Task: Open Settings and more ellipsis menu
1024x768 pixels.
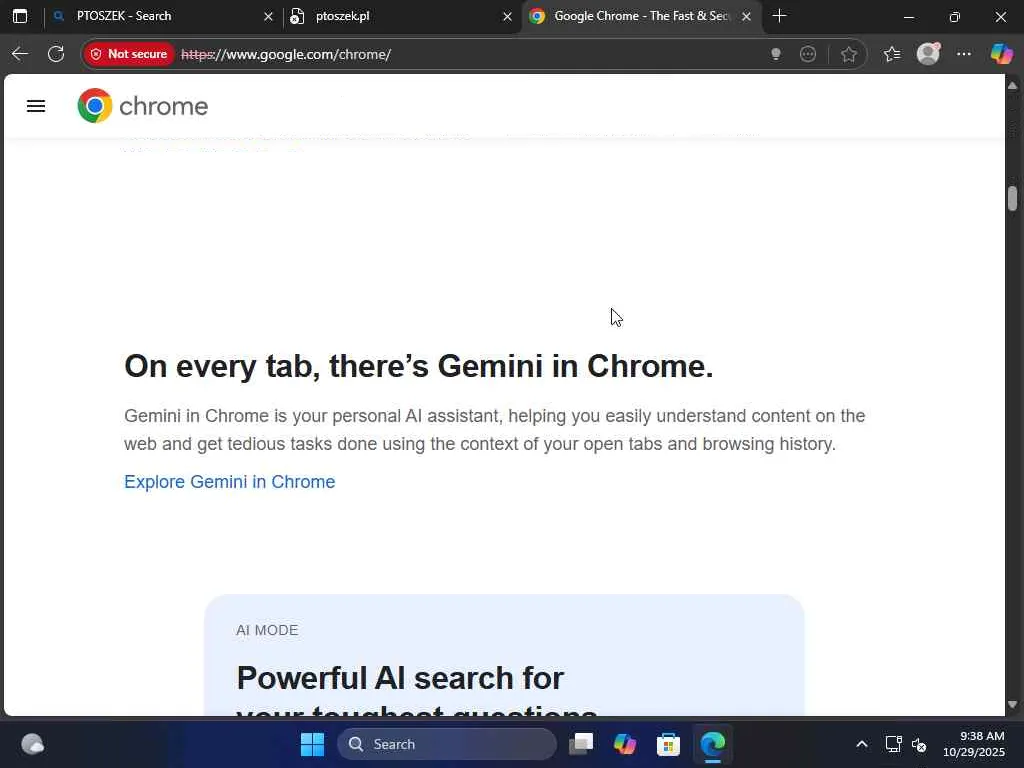Action: tap(963, 54)
